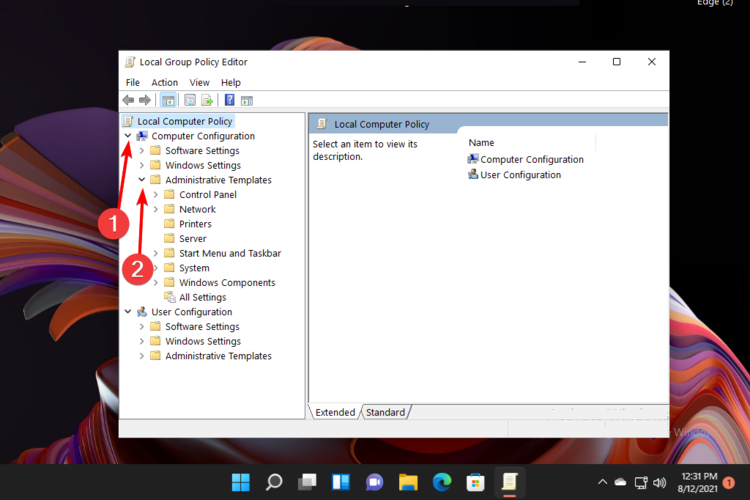The image size is (750, 500).
Task: Select Administrative Templates under User Configuration
Action: [218, 356]
